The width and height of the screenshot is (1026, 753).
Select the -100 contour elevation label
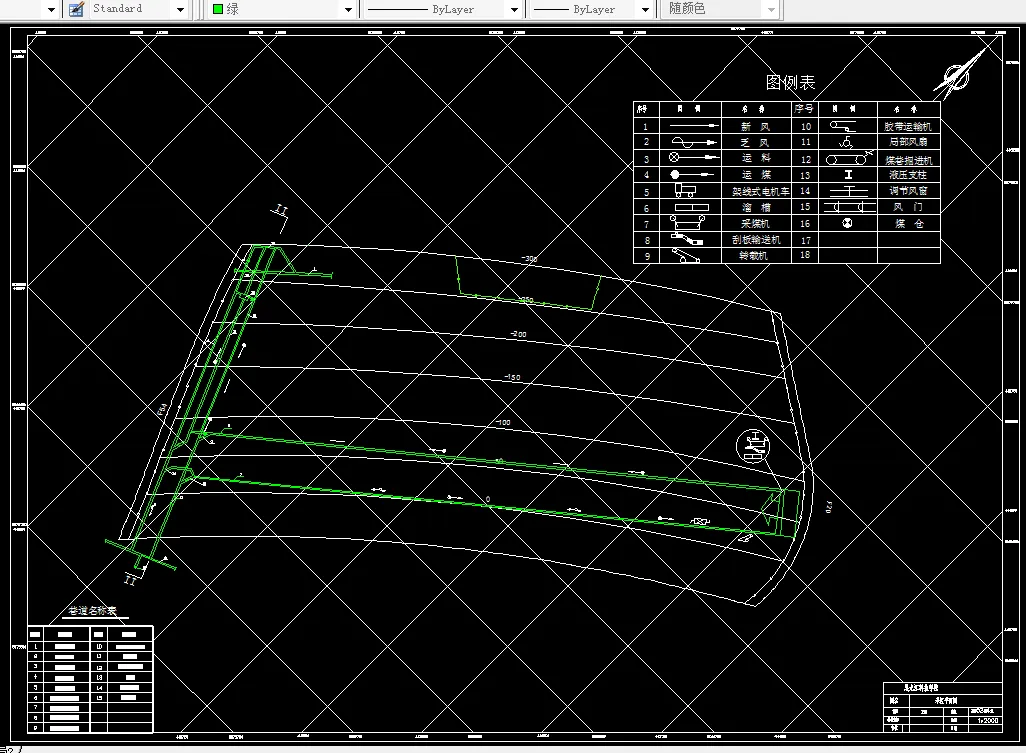pos(503,423)
